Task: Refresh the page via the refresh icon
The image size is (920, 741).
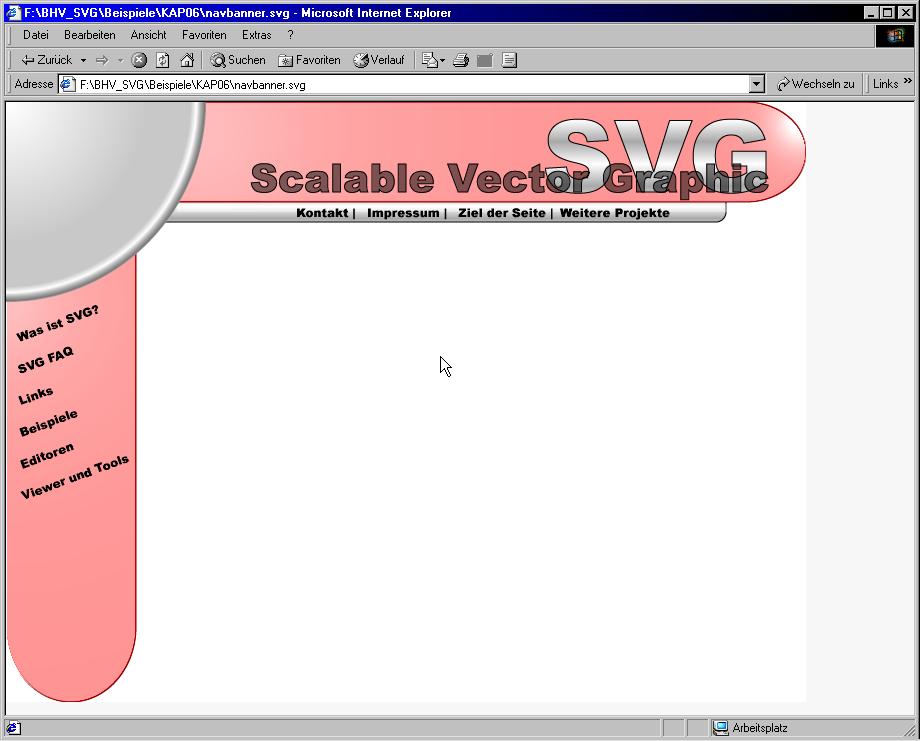Action: pos(163,60)
